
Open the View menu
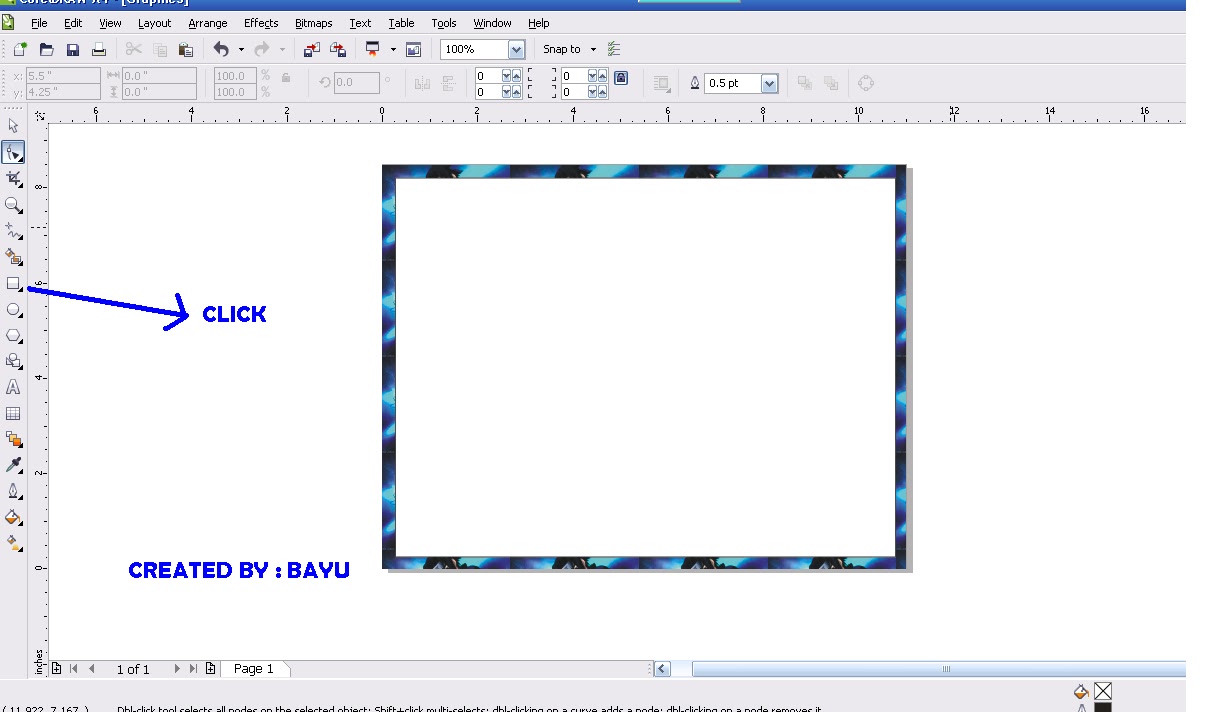tap(110, 23)
